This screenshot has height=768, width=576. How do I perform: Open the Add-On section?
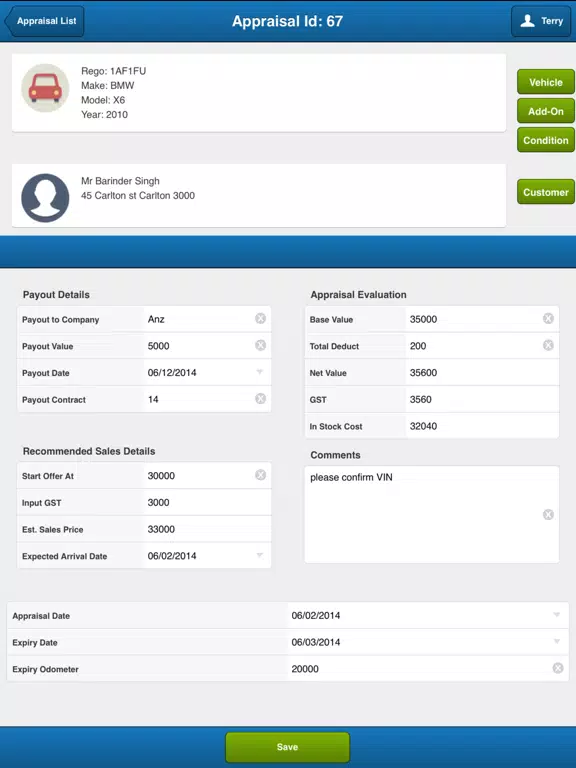click(546, 111)
